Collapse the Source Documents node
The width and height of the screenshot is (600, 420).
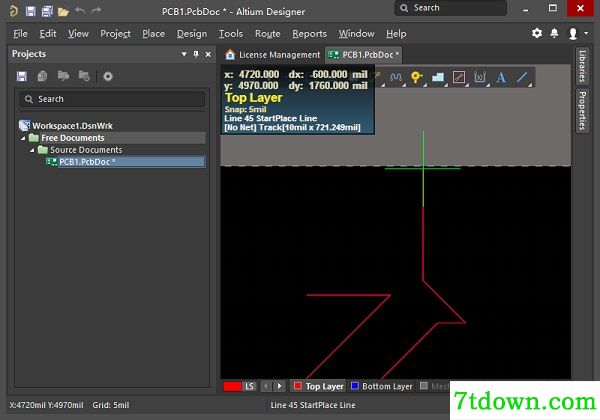coord(32,150)
